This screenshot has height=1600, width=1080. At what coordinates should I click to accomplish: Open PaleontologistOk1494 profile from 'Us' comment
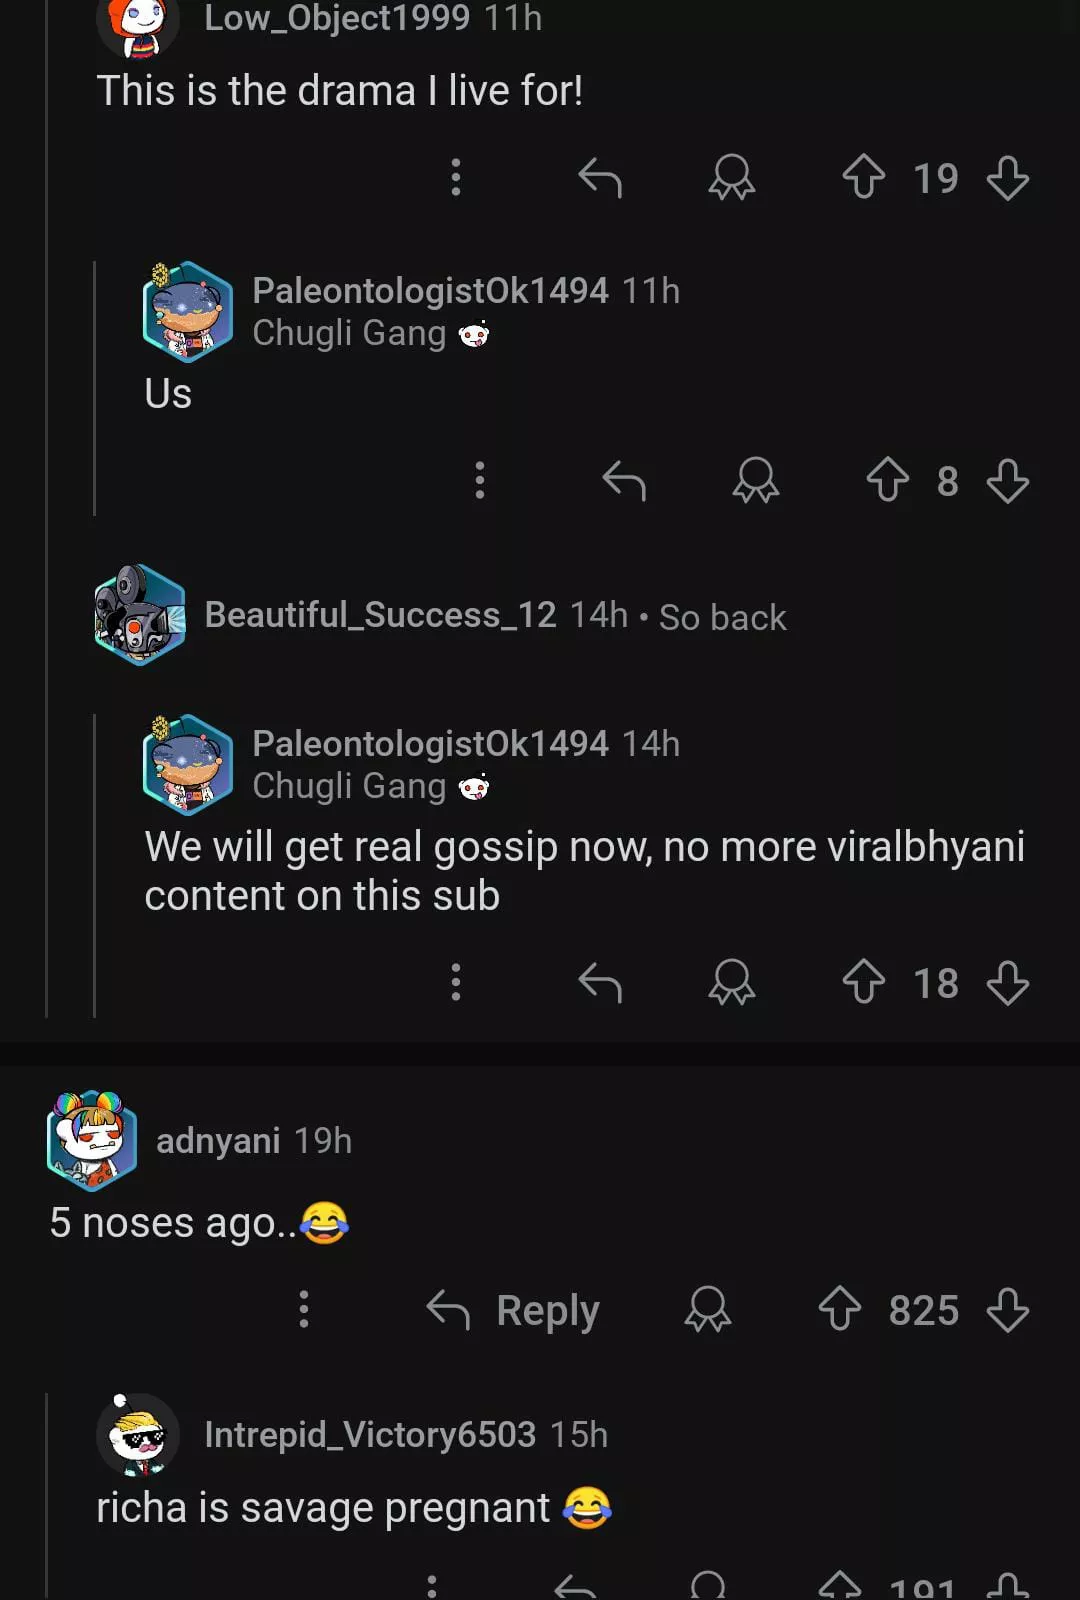point(430,291)
